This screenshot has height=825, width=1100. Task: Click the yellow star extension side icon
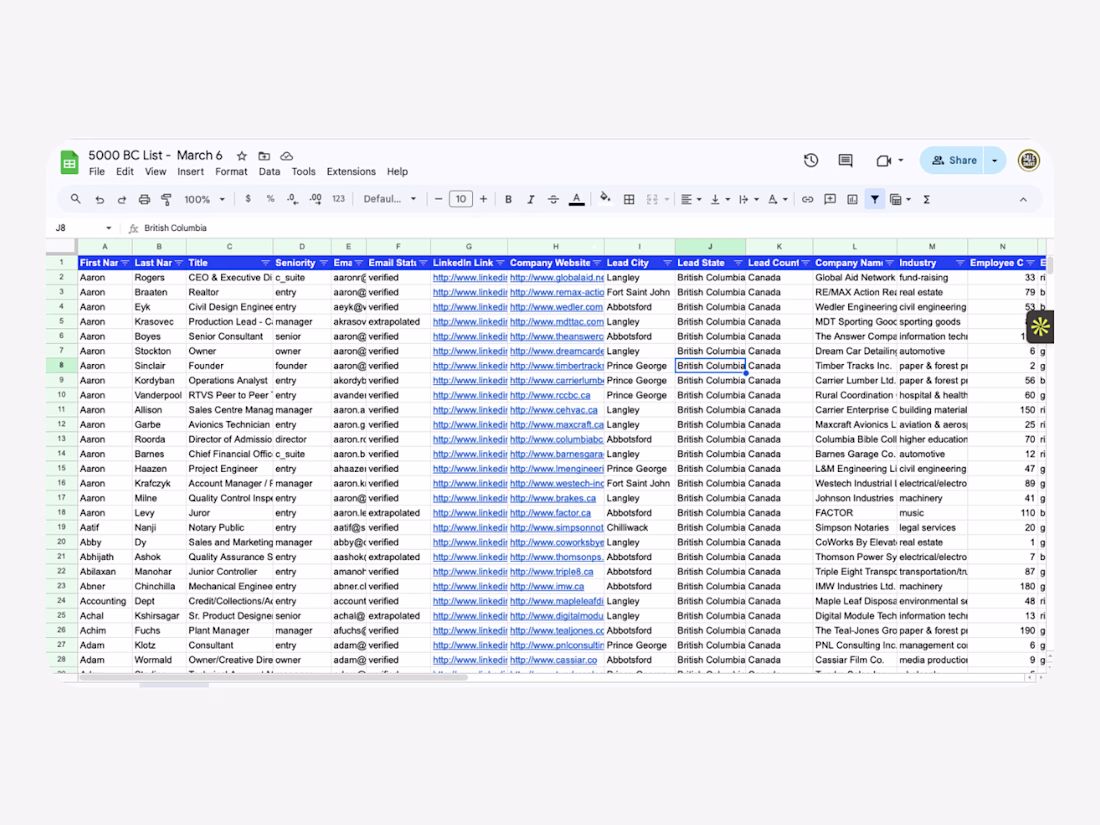point(1040,326)
